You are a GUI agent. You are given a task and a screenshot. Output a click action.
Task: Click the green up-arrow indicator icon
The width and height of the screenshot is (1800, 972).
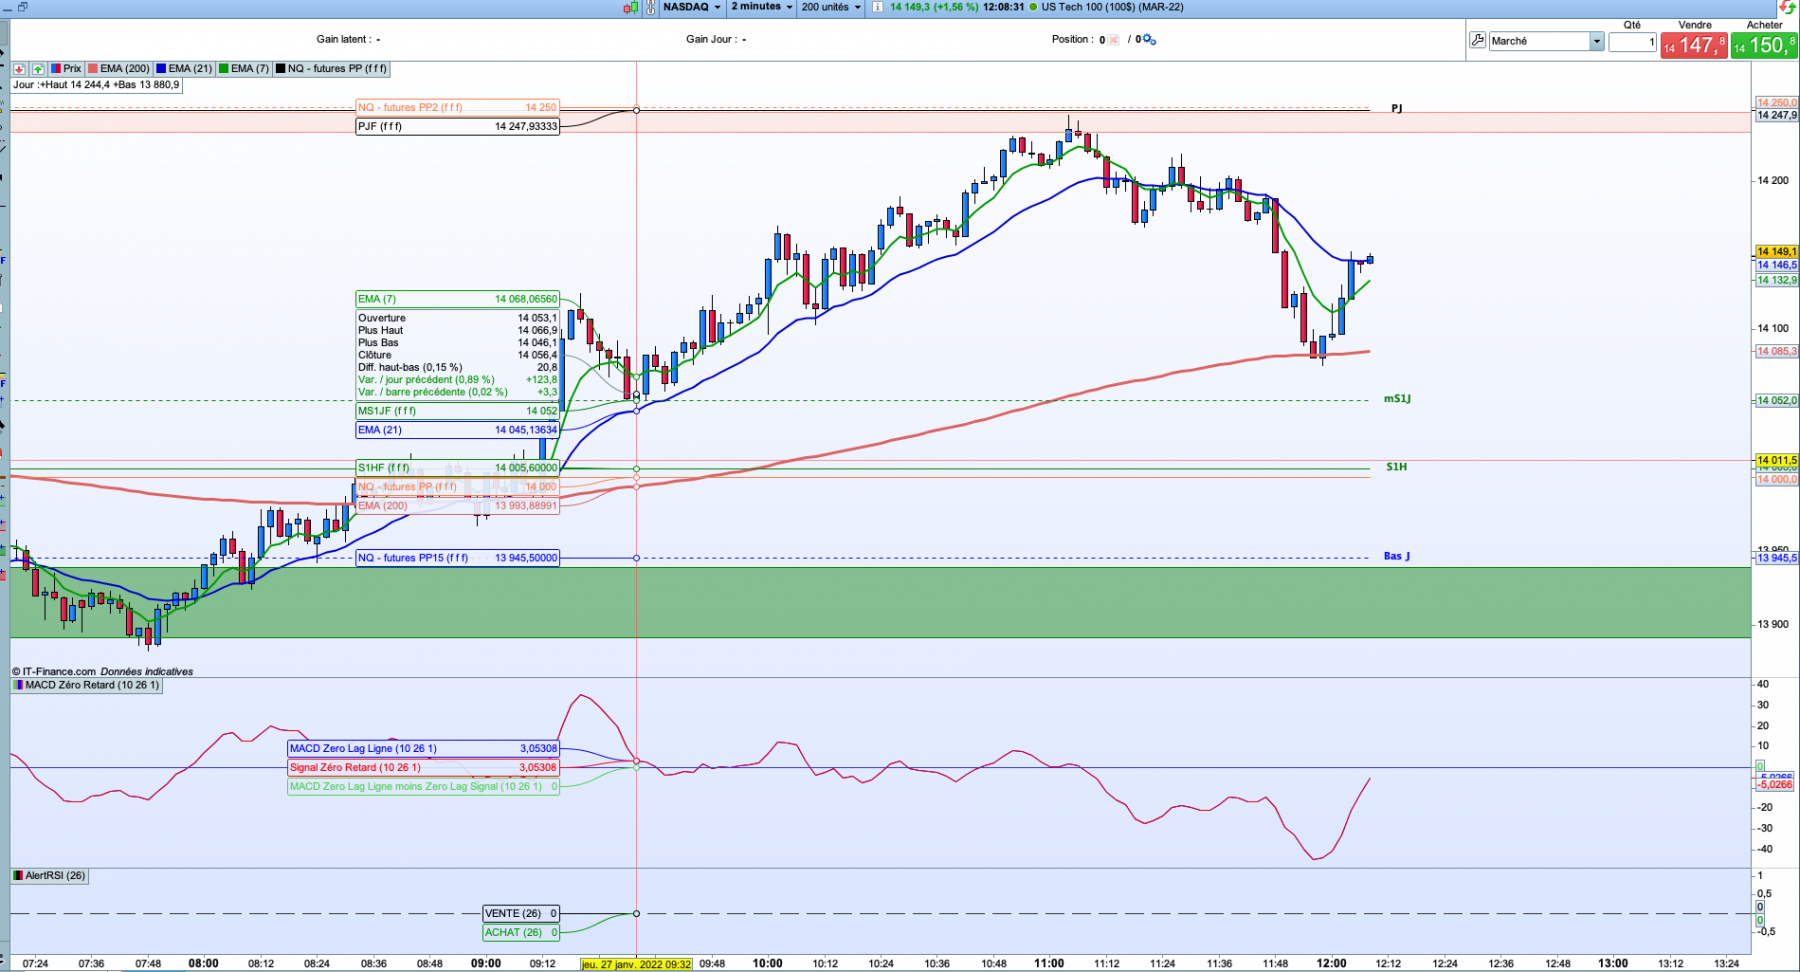pyautogui.click(x=37, y=69)
